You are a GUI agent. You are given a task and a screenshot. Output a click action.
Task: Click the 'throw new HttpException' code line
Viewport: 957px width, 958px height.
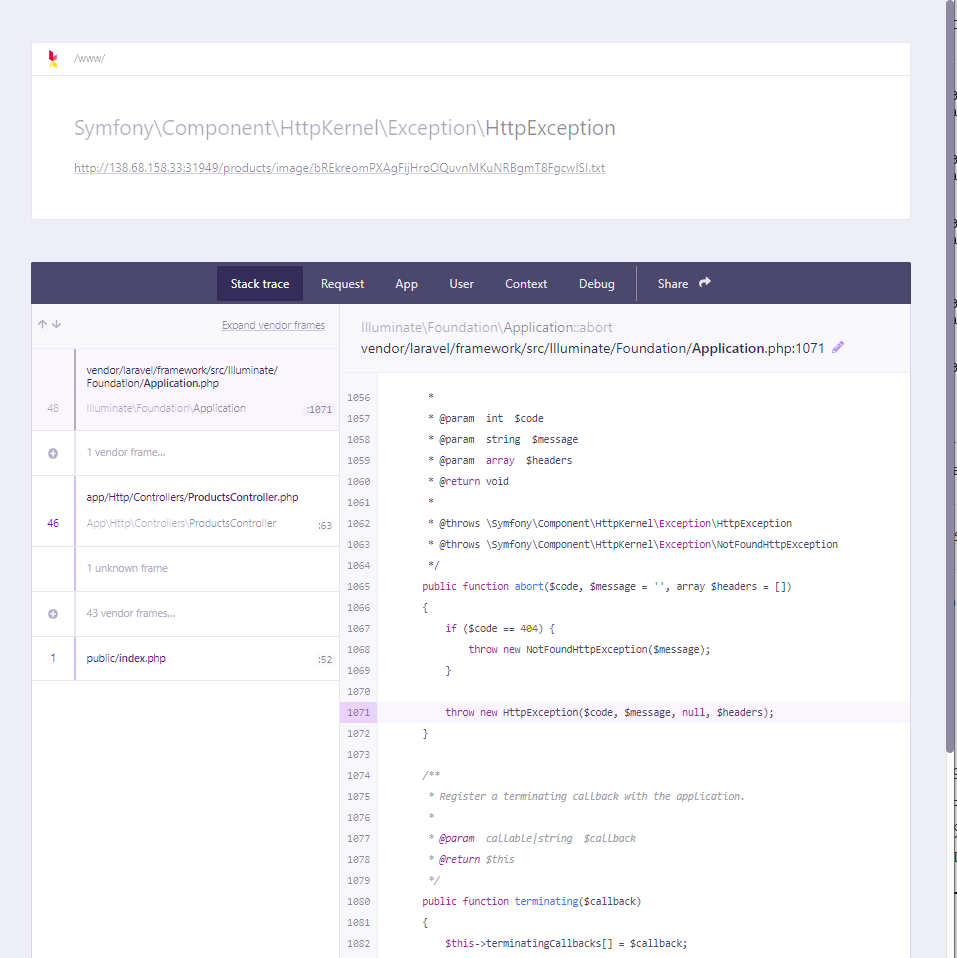pyautogui.click(x=609, y=712)
